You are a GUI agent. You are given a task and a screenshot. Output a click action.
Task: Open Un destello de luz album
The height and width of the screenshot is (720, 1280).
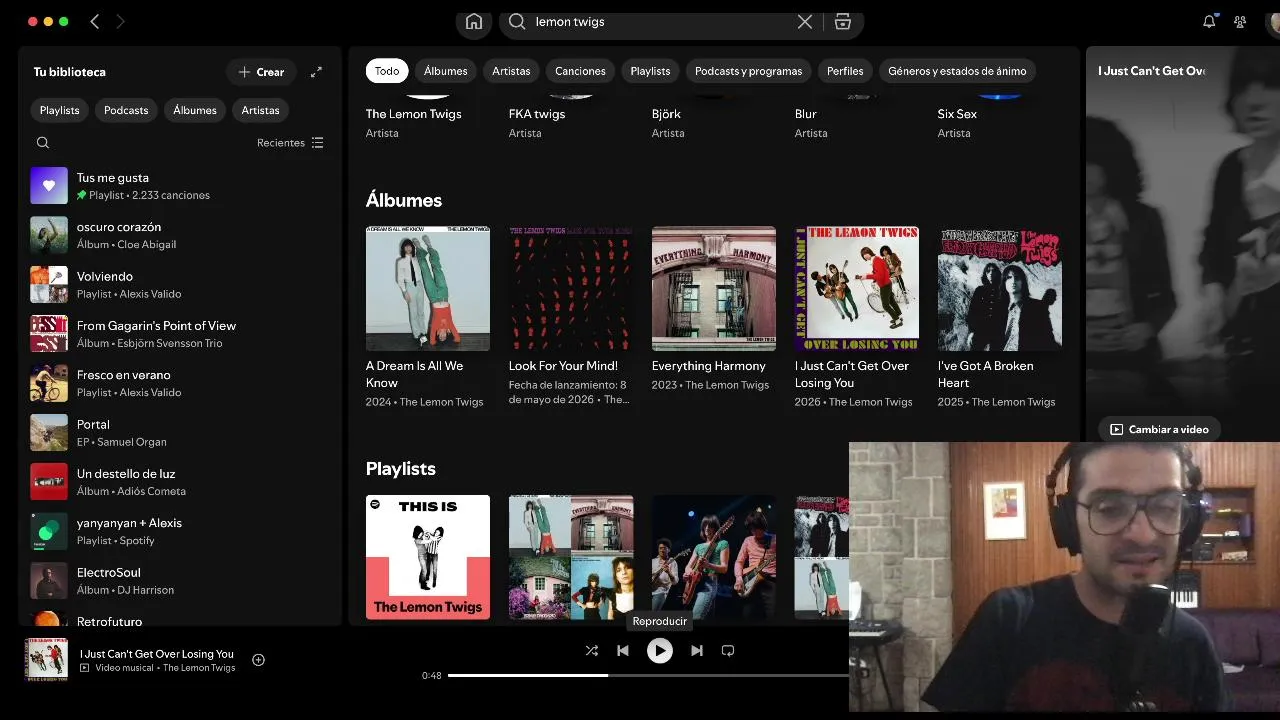click(x=180, y=482)
